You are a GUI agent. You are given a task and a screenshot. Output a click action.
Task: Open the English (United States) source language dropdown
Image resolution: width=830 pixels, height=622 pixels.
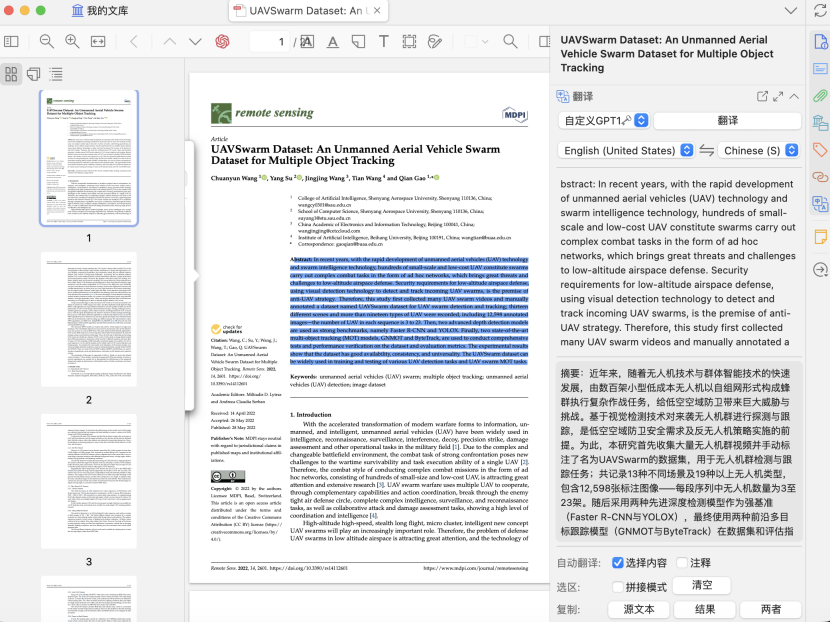click(626, 150)
